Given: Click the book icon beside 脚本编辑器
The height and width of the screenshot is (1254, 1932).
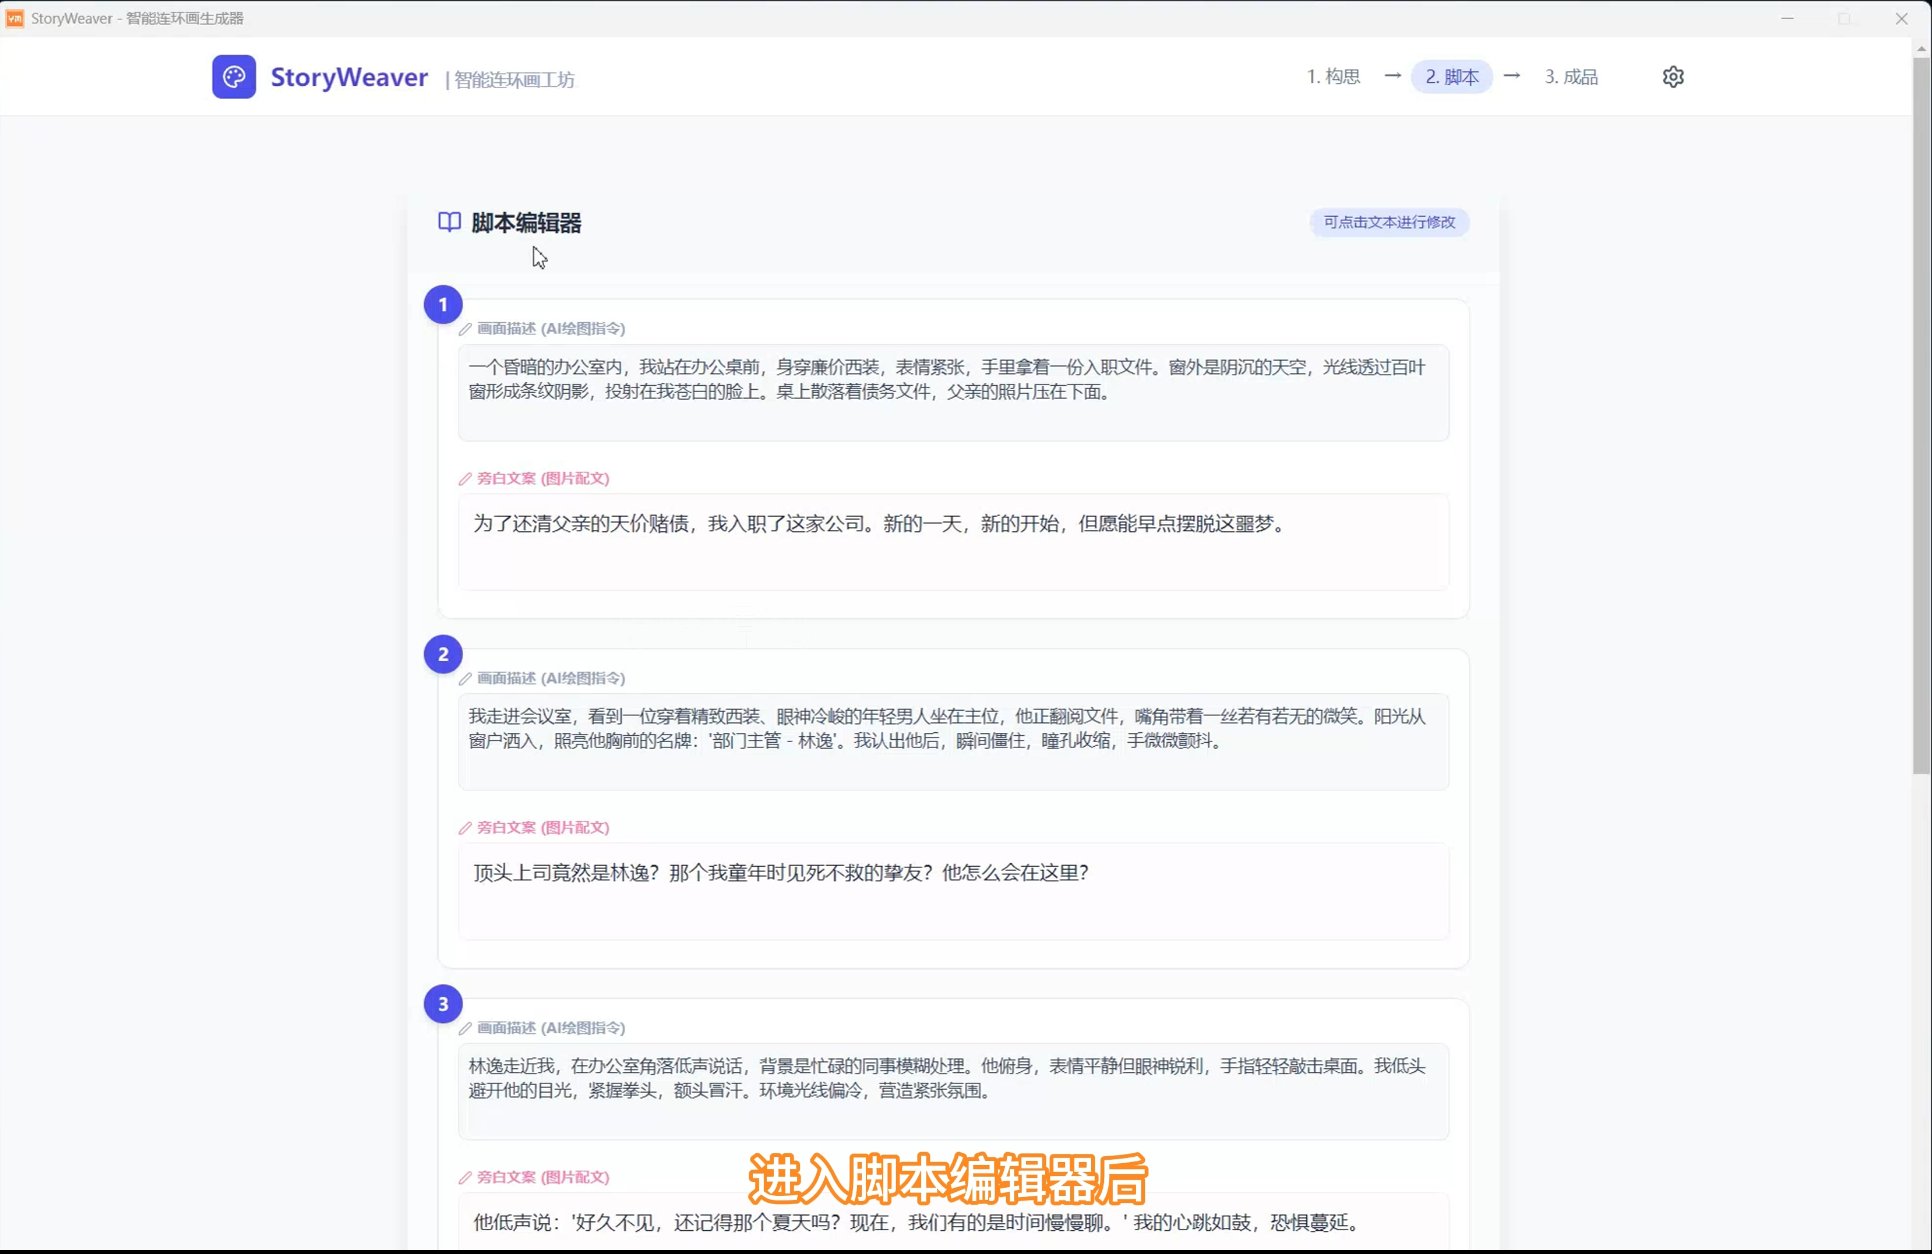Looking at the screenshot, I should tap(450, 222).
